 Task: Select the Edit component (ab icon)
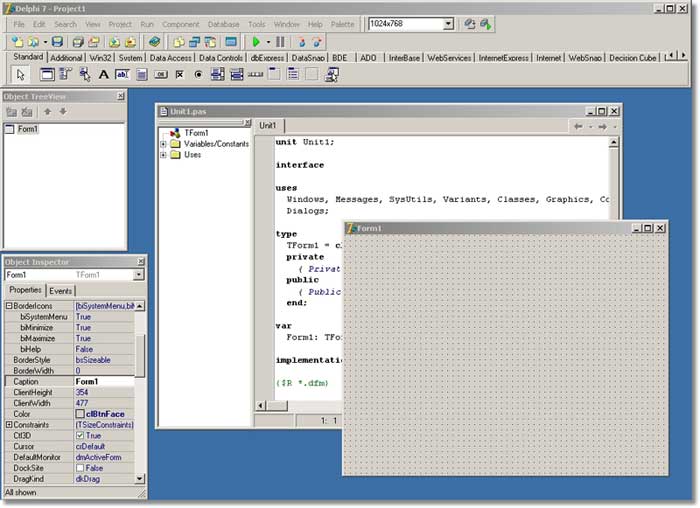coord(122,74)
